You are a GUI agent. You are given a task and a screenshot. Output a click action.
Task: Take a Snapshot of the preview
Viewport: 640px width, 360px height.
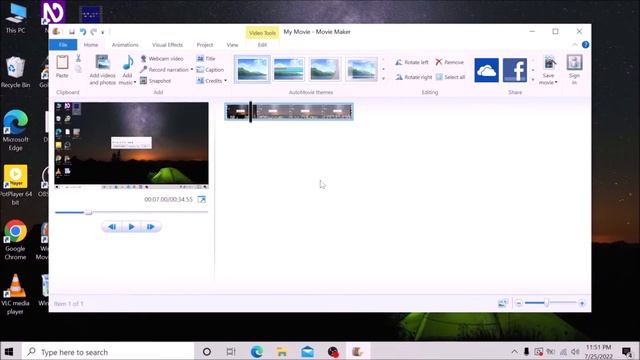(x=156, y=81)
